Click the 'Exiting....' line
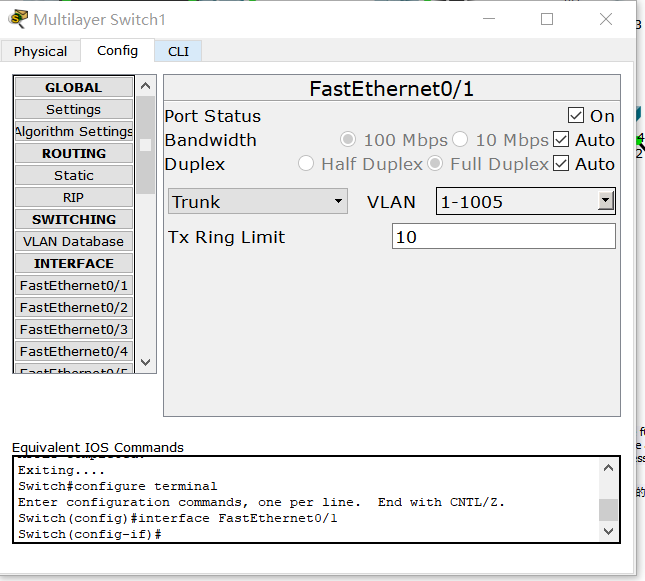 62,470
